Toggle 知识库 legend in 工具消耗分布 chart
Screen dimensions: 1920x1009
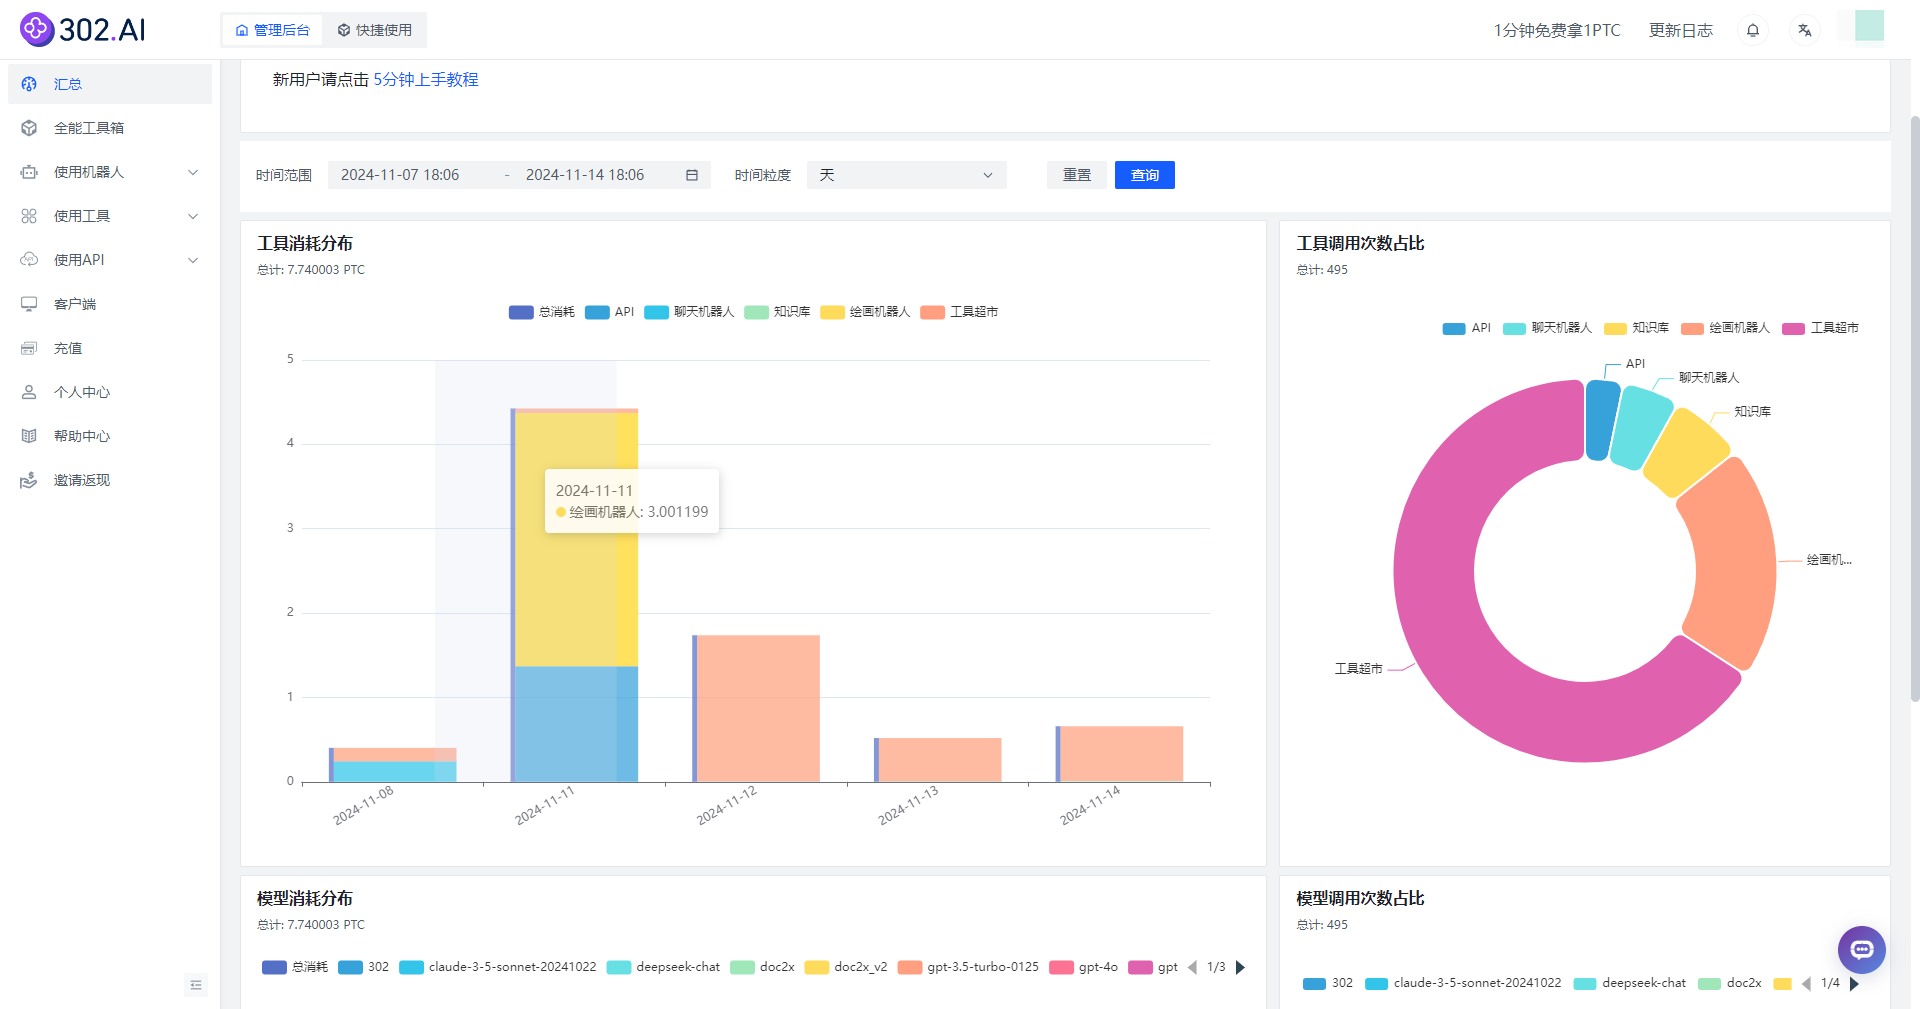(x=777, y=312)
